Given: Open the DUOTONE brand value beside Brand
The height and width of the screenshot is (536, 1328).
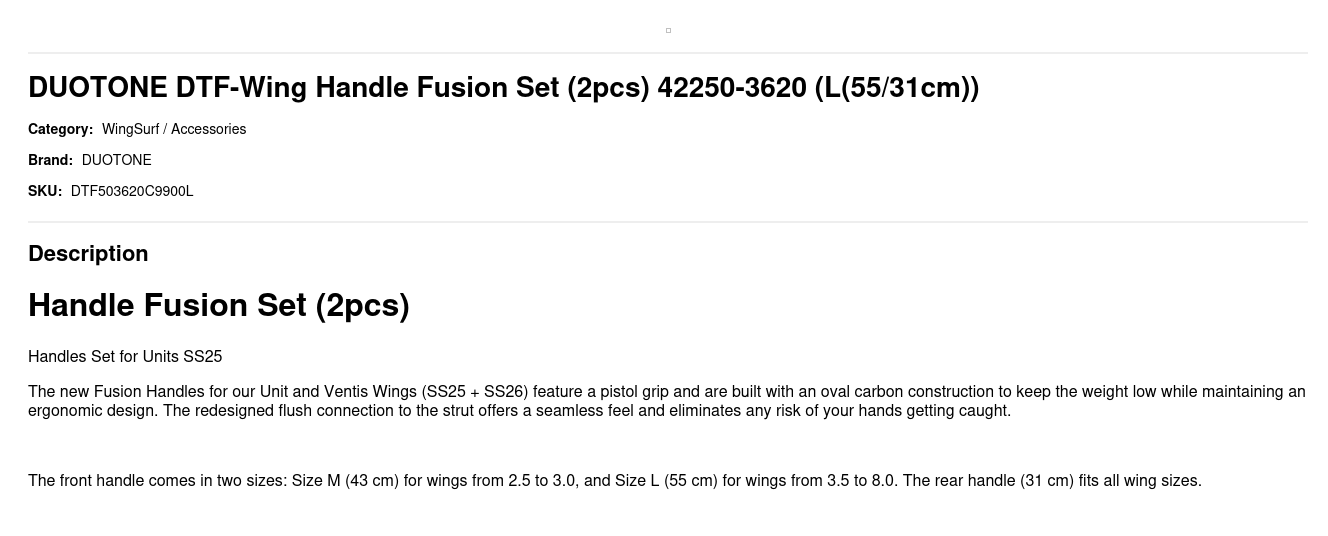Looking at the screenshot, I should click(x=117, y=160).
